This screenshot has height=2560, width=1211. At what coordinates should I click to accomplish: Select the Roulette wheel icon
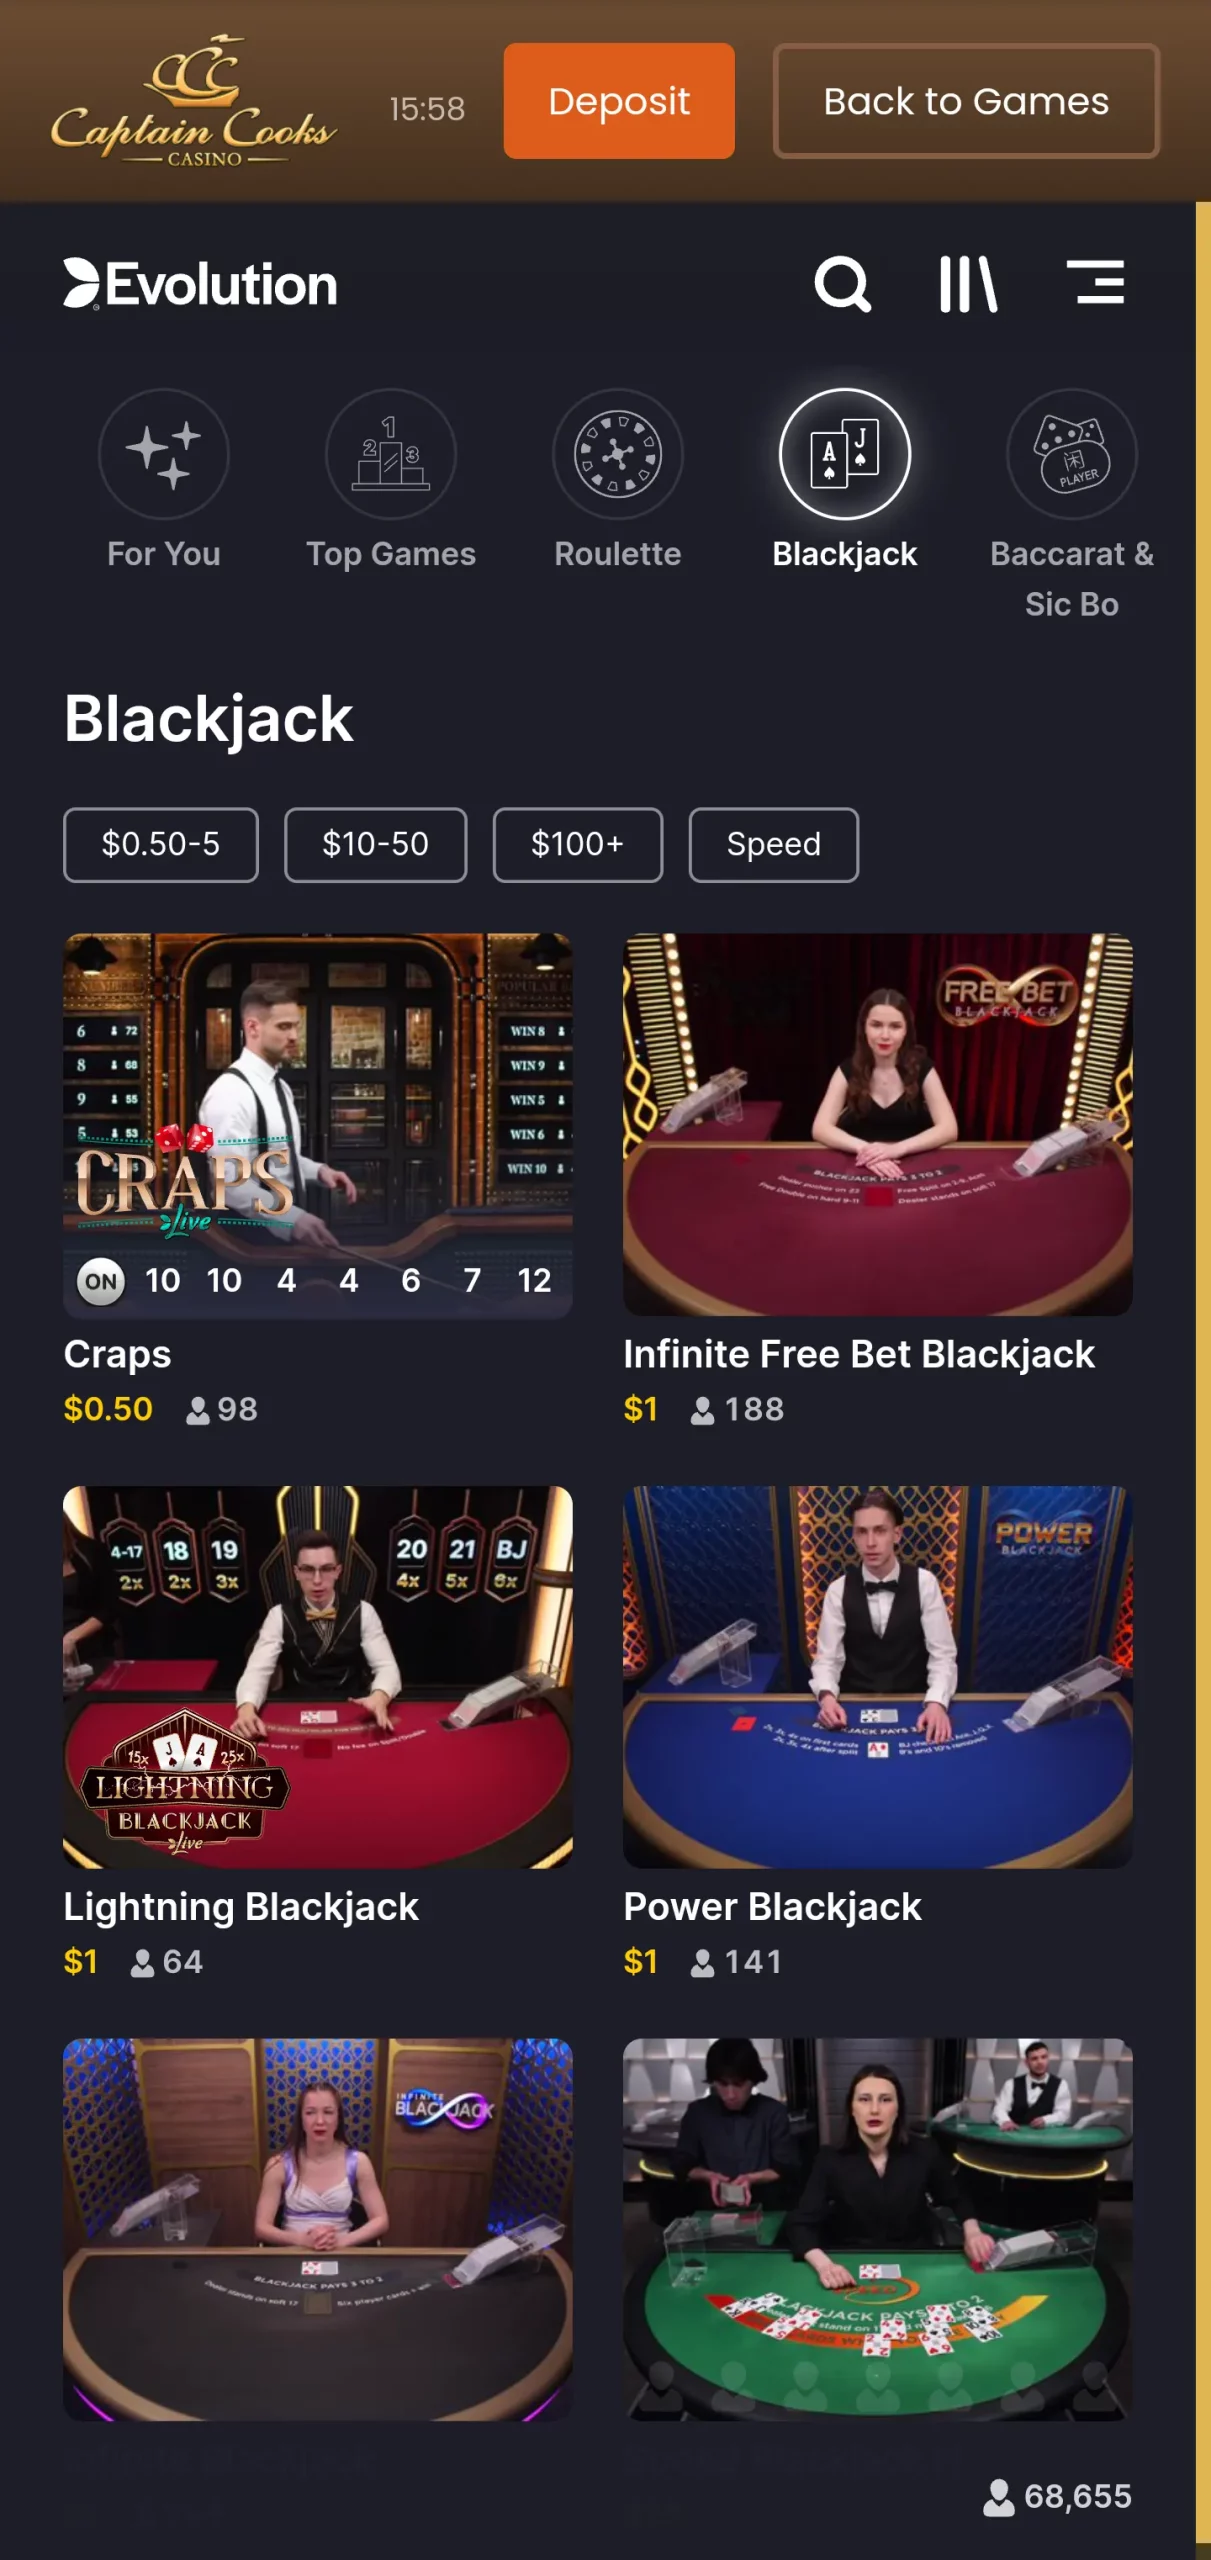click(x=618, y=454)
